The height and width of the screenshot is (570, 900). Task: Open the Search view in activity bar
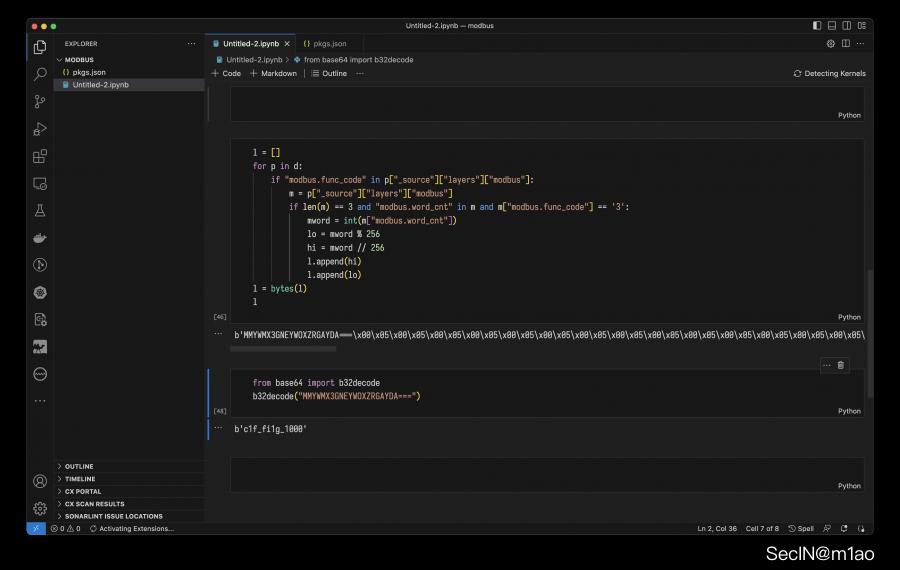pos(40,74)
